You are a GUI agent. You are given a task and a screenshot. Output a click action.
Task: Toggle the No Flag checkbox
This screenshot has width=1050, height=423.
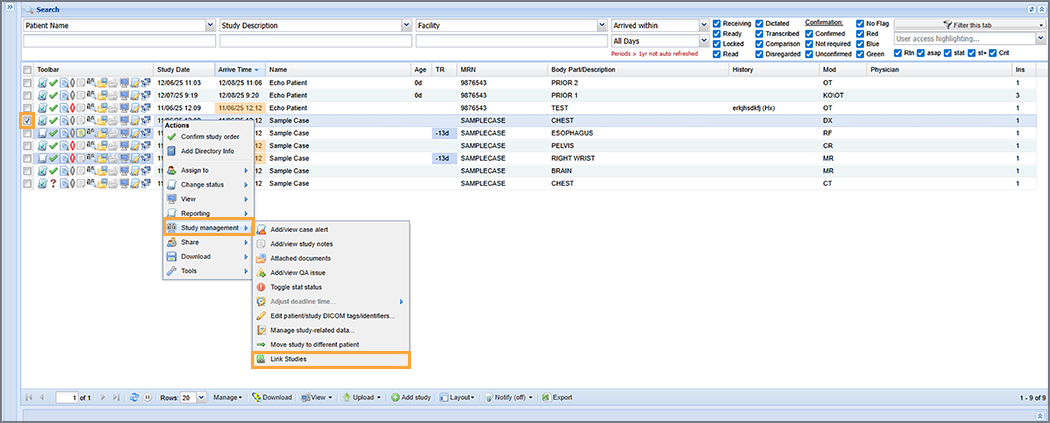(860, 23)
